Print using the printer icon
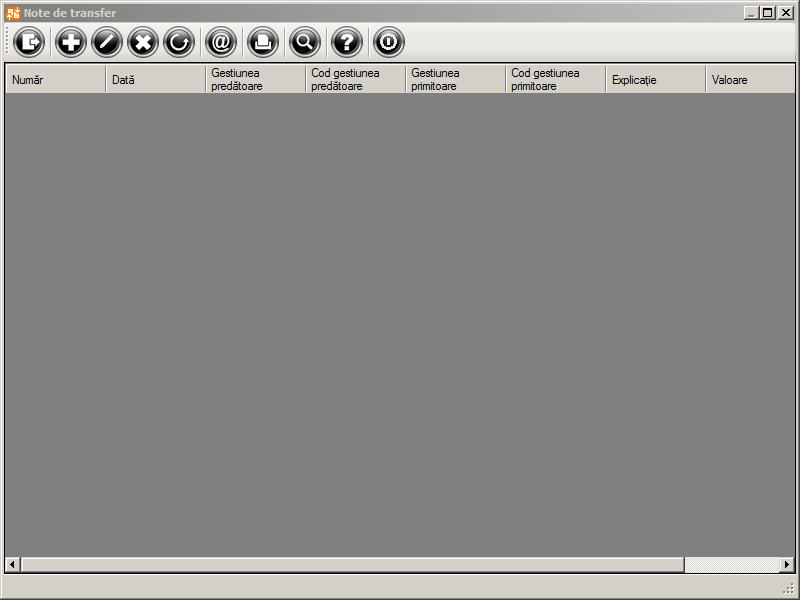The height and width of the screenshot is (600, 800). tap(263, 42)
